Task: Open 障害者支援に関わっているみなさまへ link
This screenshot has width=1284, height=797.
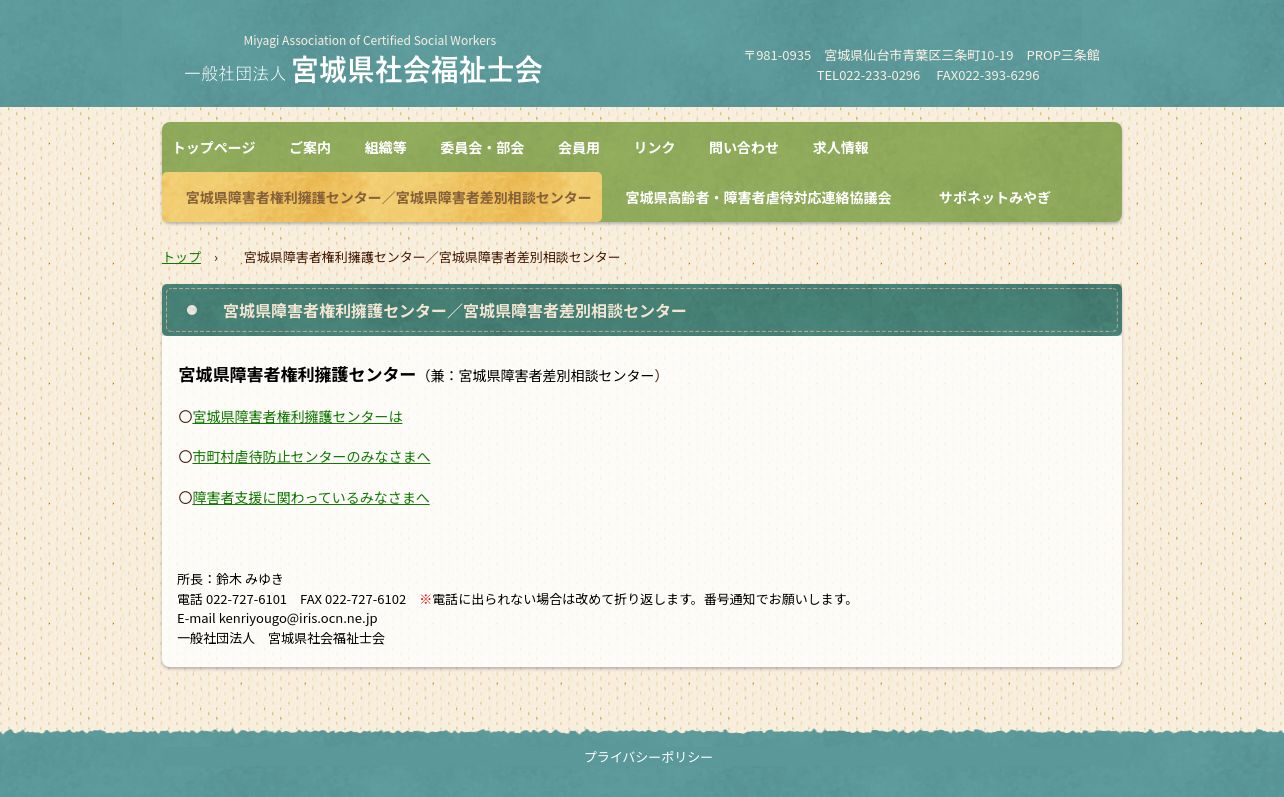Action: 311,498
